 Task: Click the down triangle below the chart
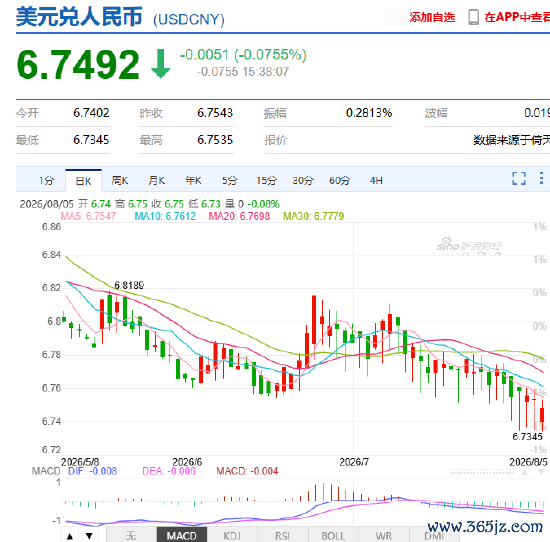(89, 536)
